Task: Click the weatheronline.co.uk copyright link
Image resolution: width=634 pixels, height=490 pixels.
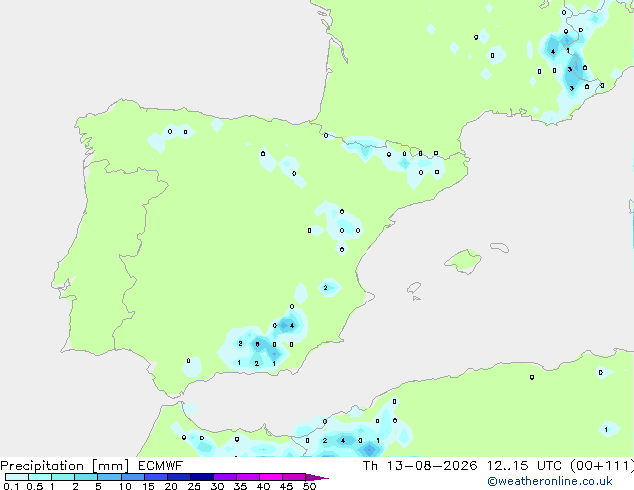Action: pyautogui.click(x=550, y=481)
